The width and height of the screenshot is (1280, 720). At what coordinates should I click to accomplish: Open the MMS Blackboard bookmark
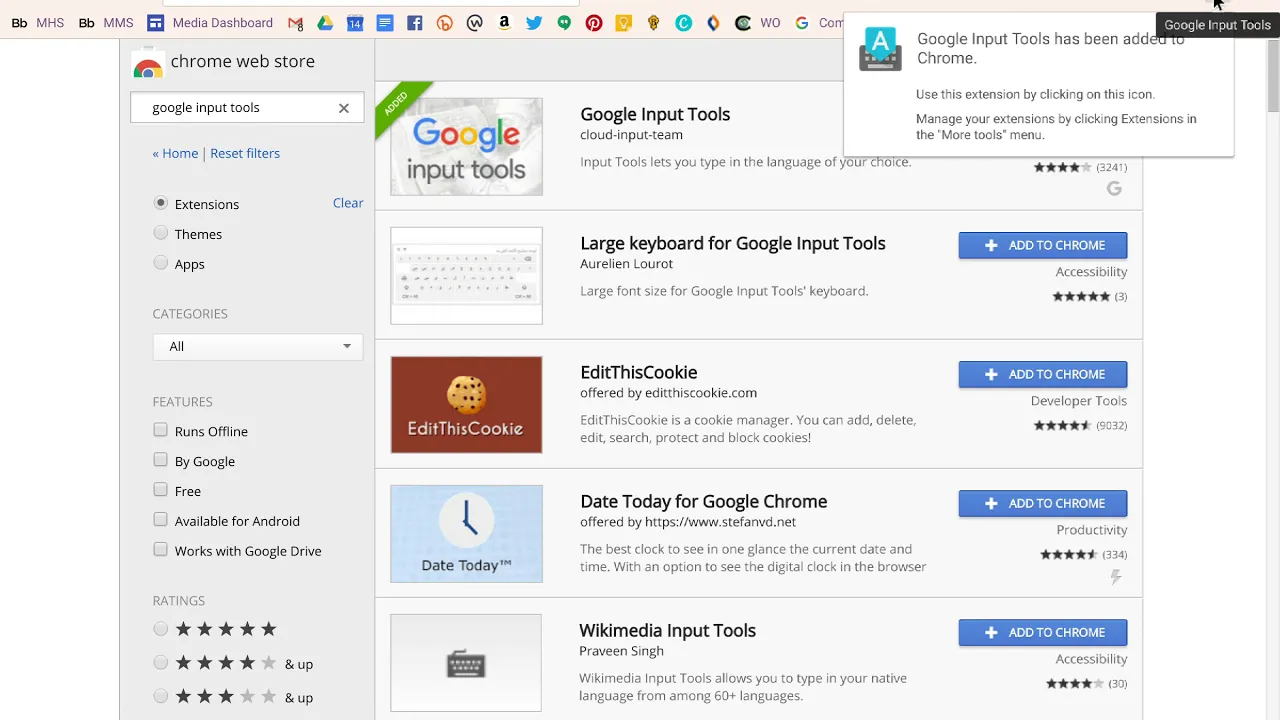pos(105,23)
